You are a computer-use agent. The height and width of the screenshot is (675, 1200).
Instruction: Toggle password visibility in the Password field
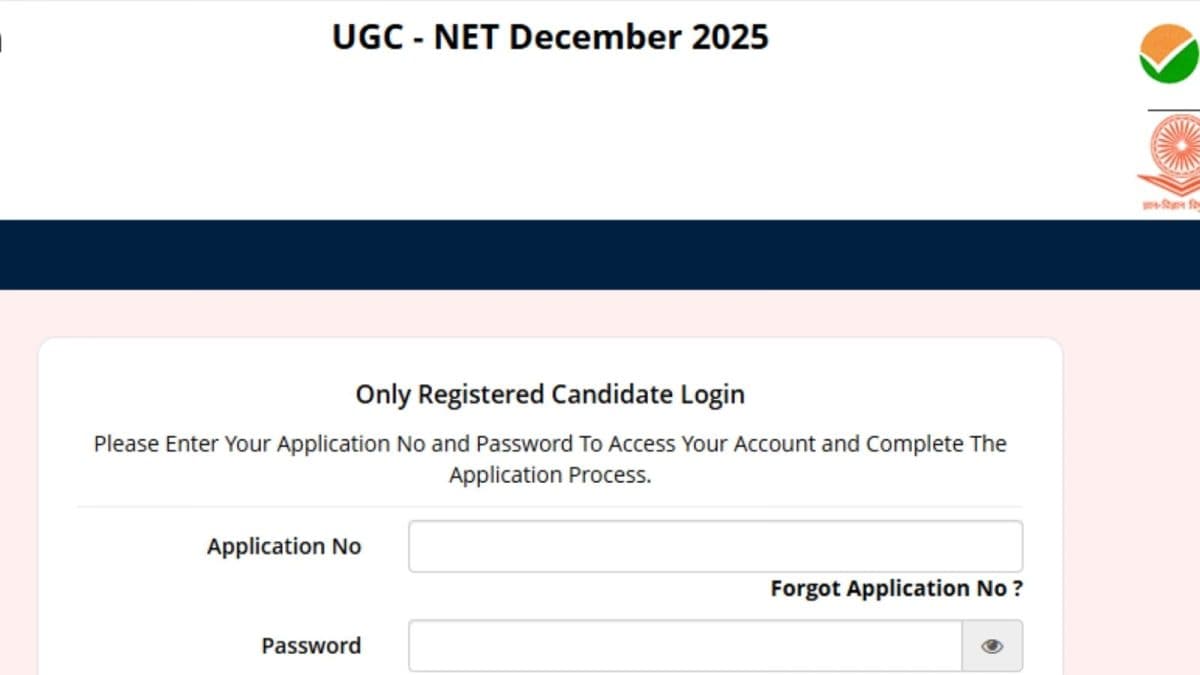pyautogui.click(x=992, y=646)
